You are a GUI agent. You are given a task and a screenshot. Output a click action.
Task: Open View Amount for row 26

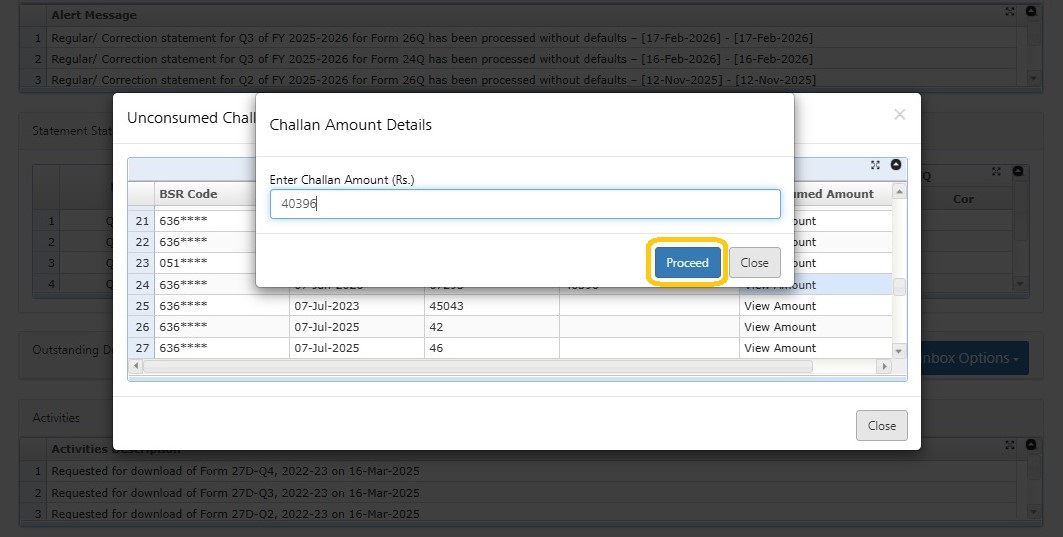click(x=779, y=327)
